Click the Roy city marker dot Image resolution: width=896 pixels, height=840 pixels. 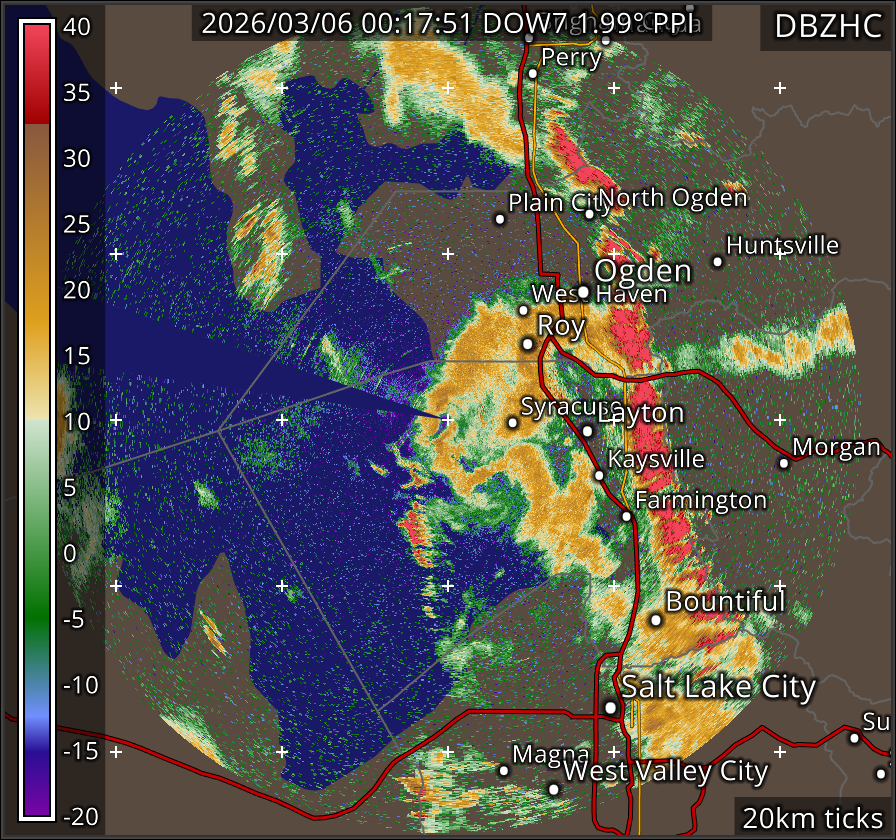(528, 344)
